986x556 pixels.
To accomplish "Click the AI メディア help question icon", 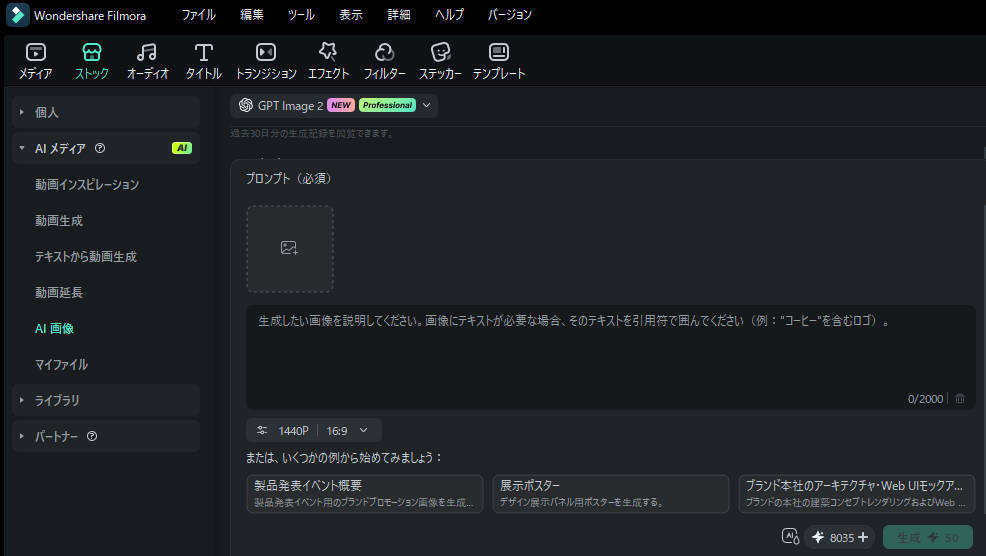I will (100, 148).
